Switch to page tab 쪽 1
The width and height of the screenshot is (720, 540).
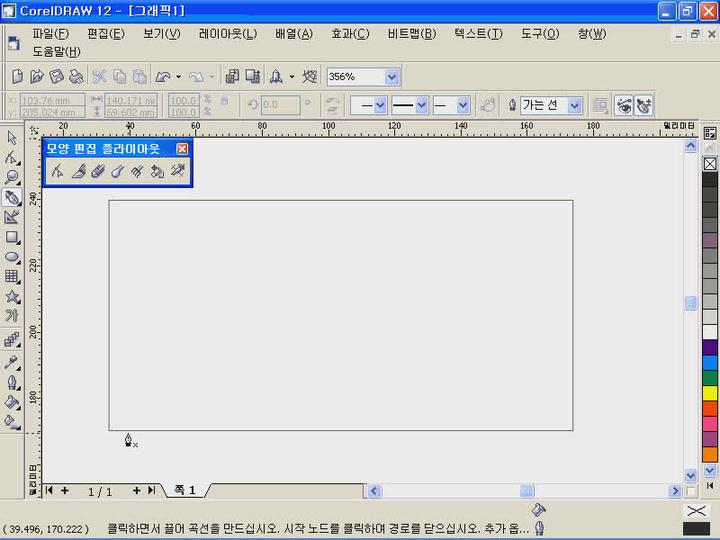(185, 490)
